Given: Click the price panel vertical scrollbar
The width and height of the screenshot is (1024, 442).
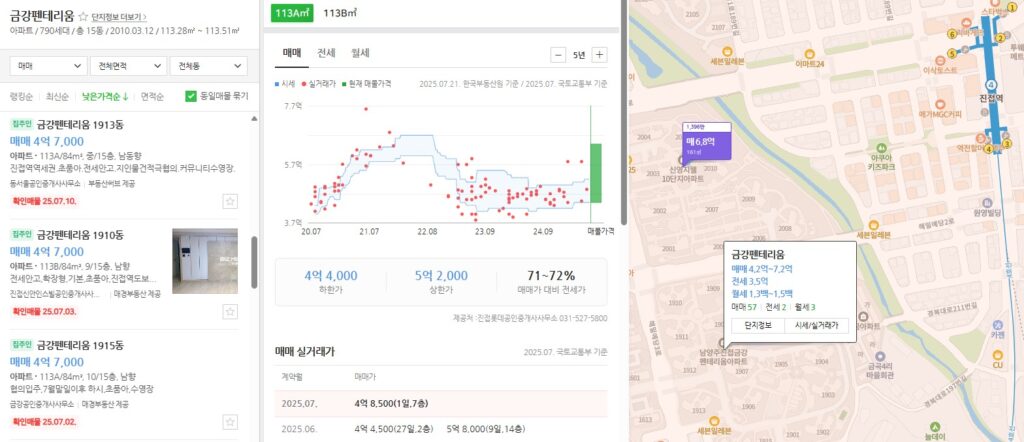Looking at the screenshot, I should (x=622, y=111).
